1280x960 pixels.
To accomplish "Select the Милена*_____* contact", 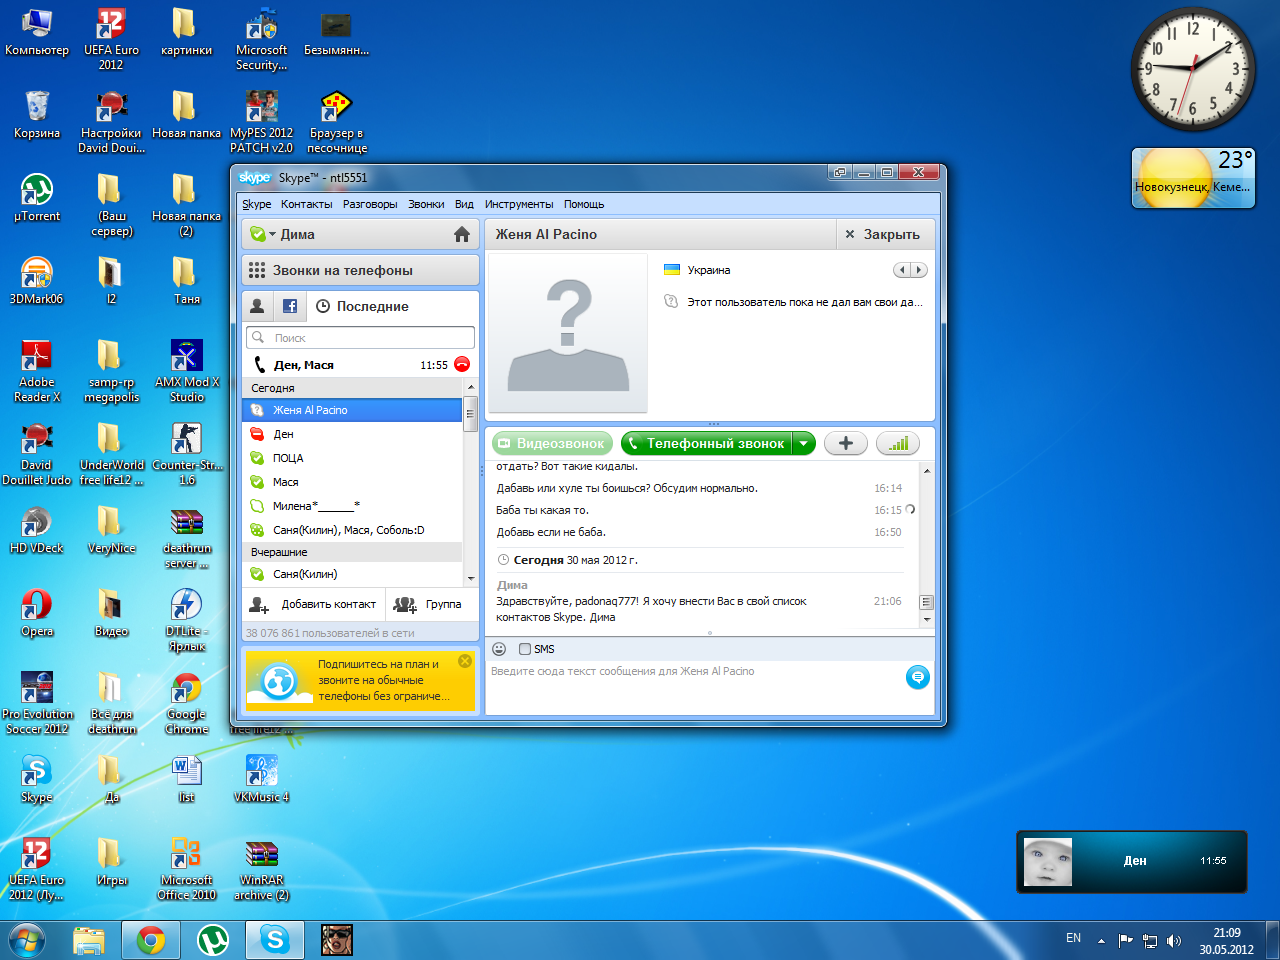I will point(353,506).
